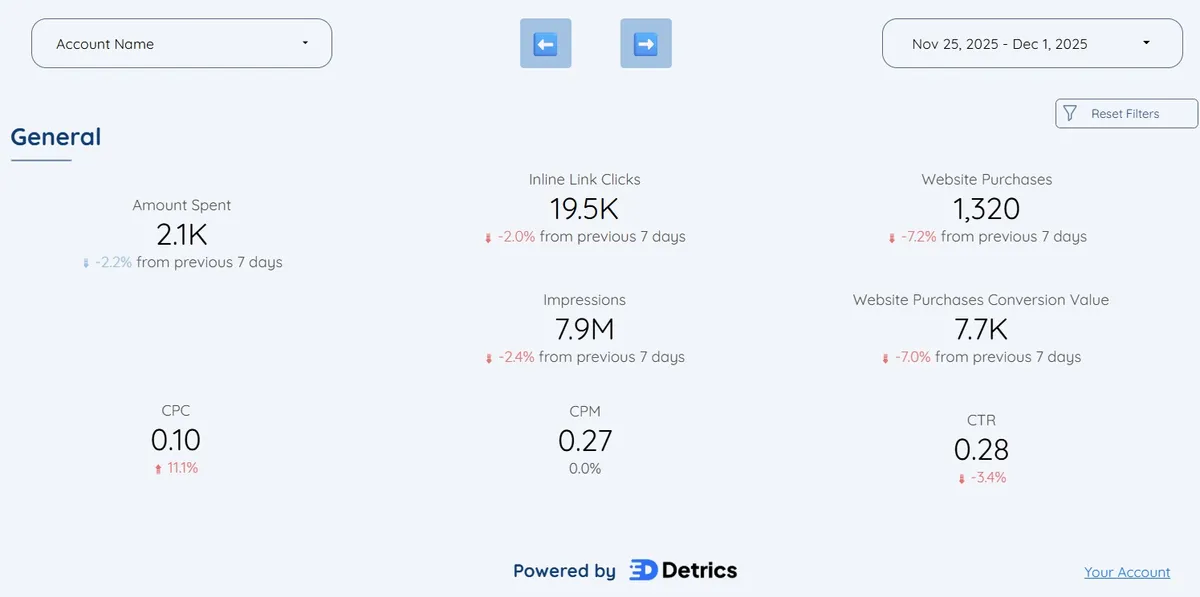Click the red up arrow under the CPC metric
The width and height of the screenshot is (1200, 597).
pos(157,467)
